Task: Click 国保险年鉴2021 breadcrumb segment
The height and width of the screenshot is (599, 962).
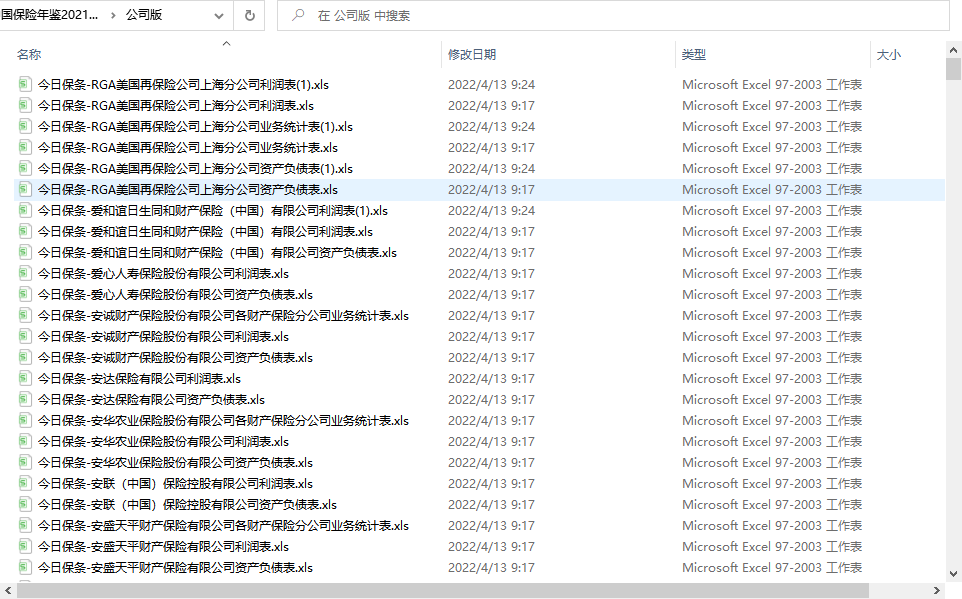Action: [x=49, y=15]
